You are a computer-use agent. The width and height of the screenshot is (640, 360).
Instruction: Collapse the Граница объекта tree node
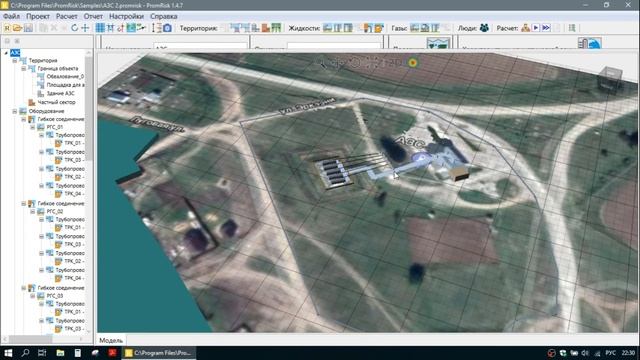pos(24,69)
